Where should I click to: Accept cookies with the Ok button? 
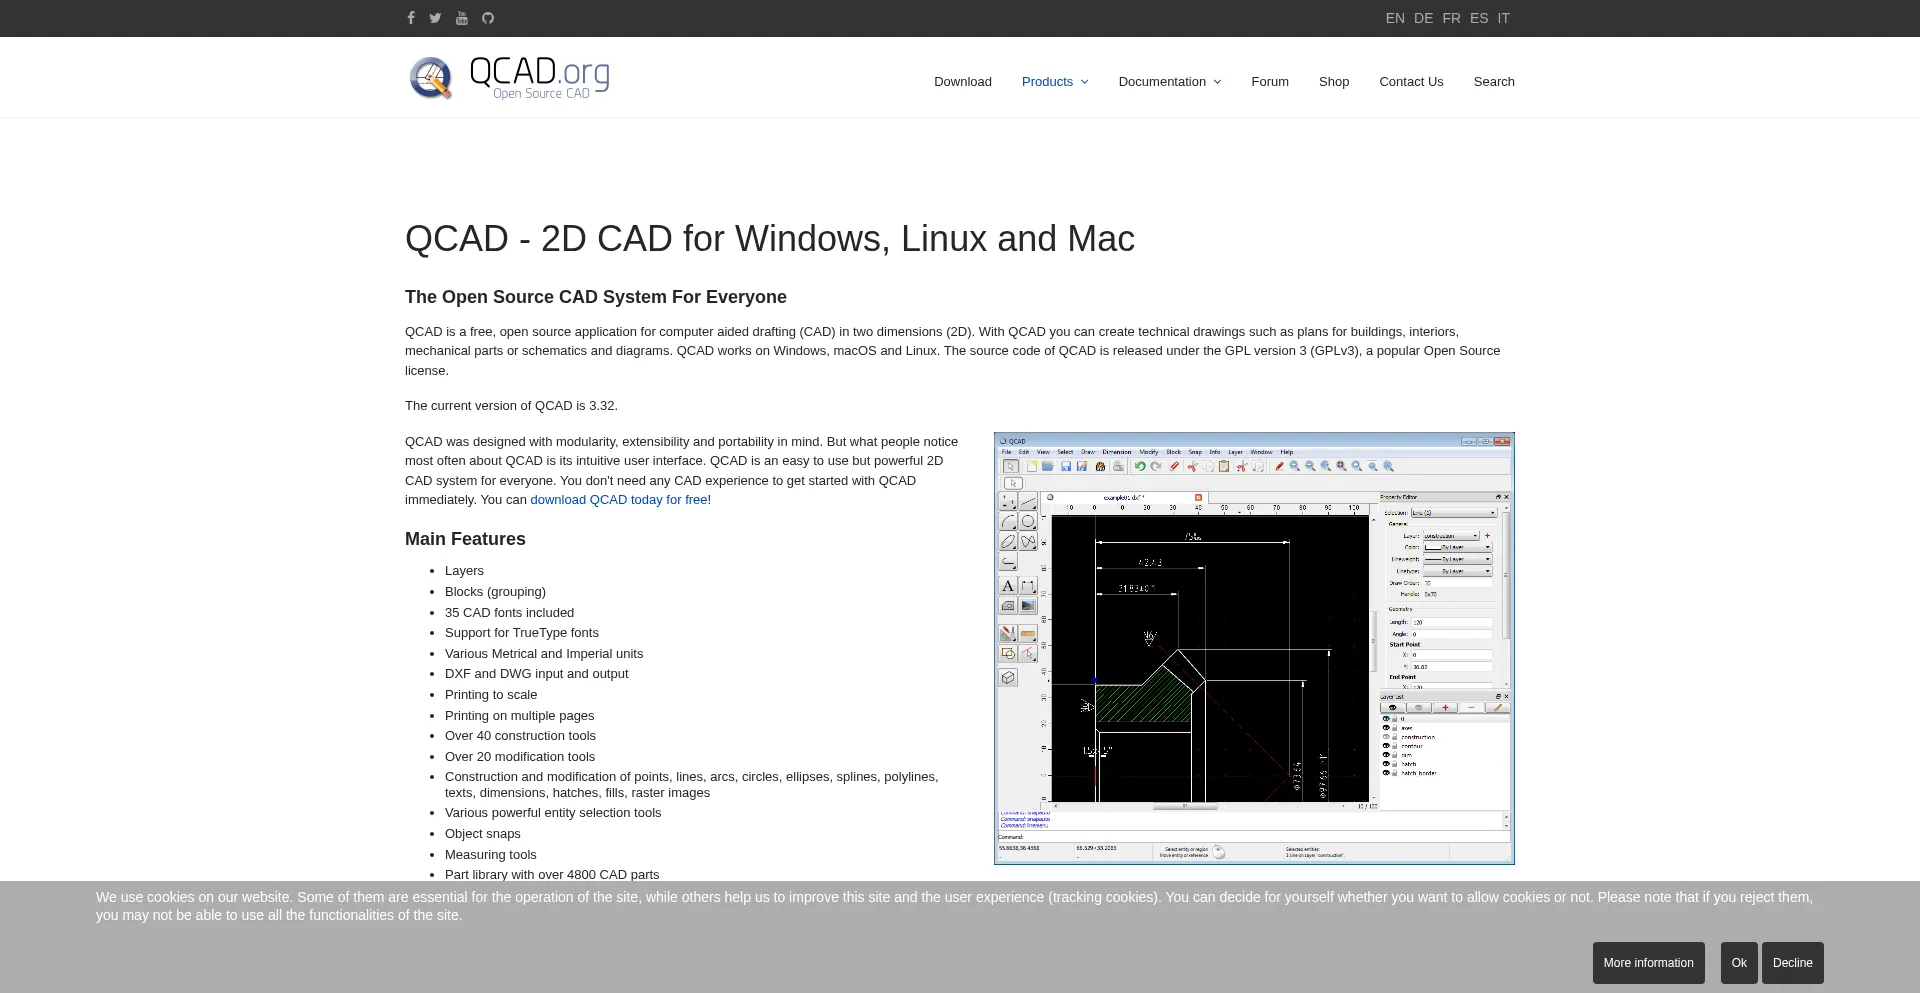point(1739,963)
